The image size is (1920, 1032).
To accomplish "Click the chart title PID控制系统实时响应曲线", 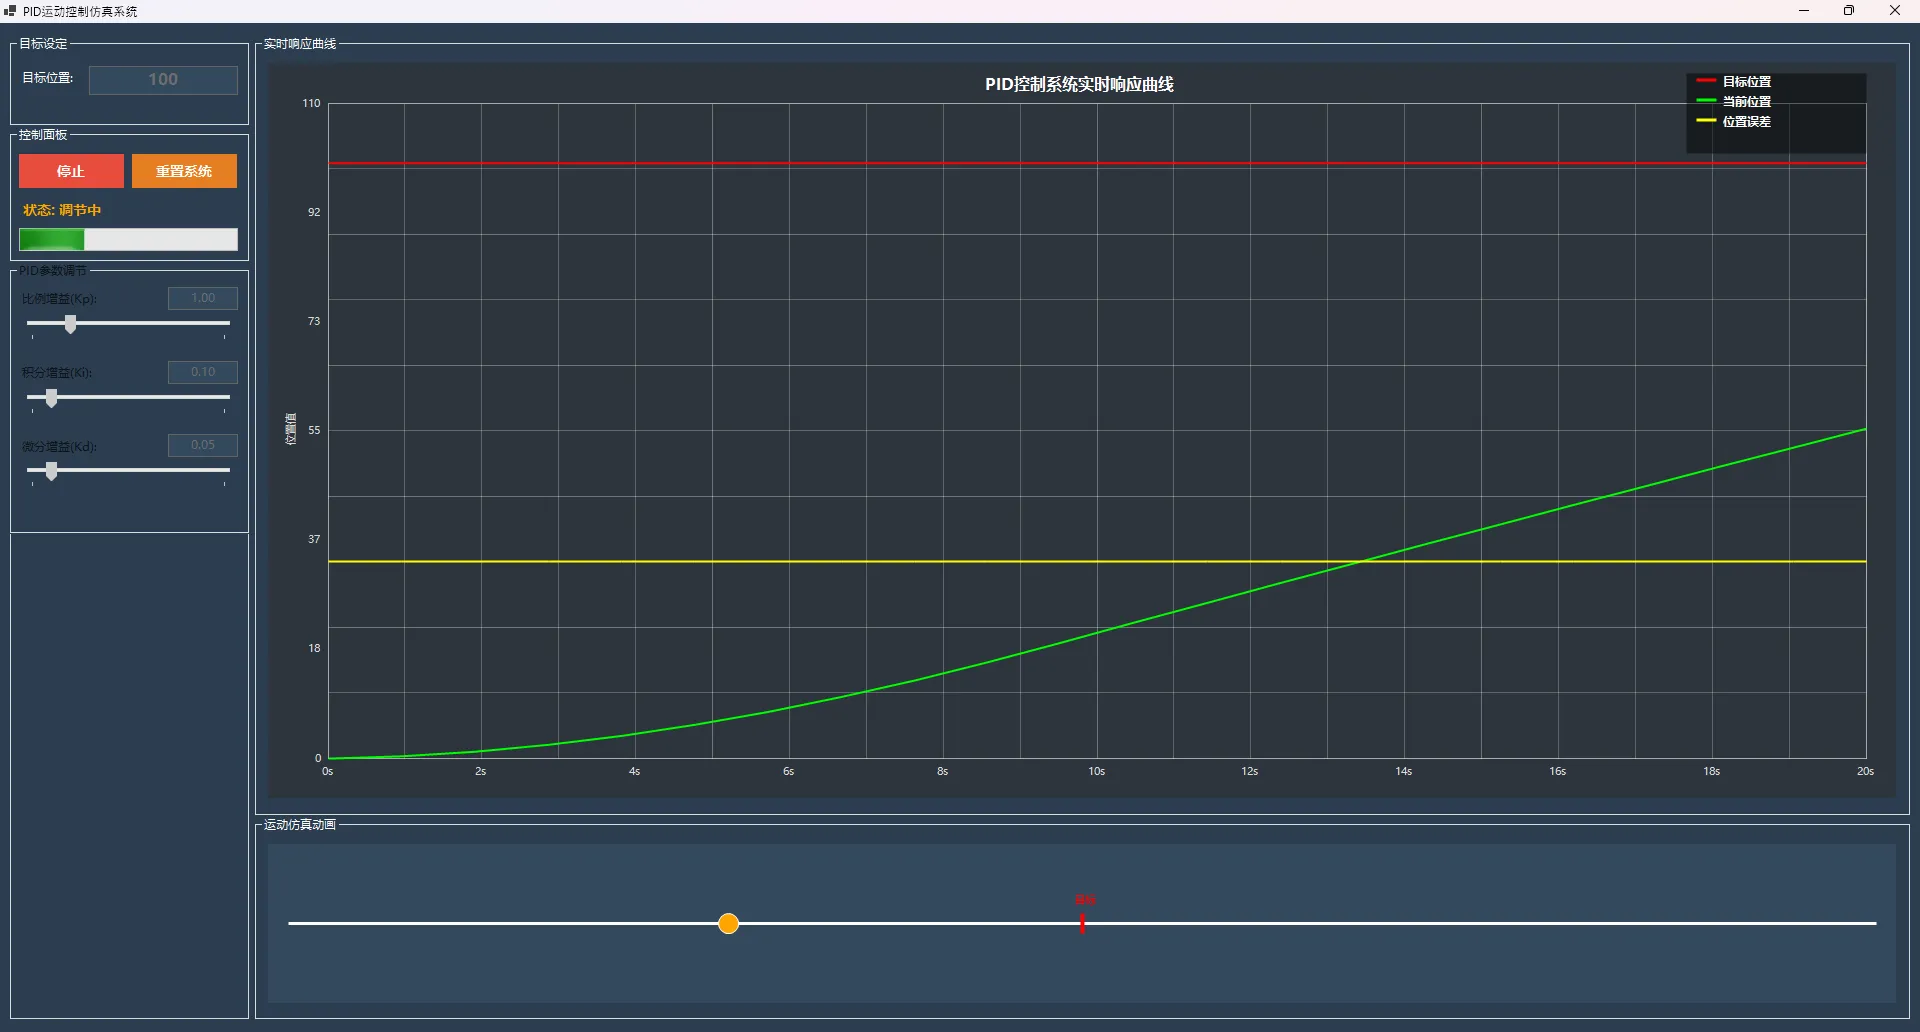I will (1079, 85).
